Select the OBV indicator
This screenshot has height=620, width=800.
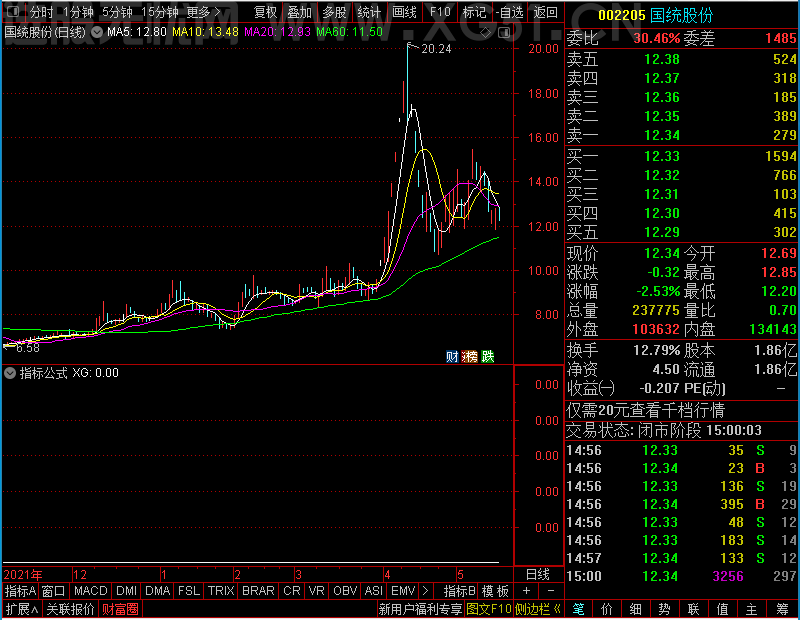tap(345, 591)
